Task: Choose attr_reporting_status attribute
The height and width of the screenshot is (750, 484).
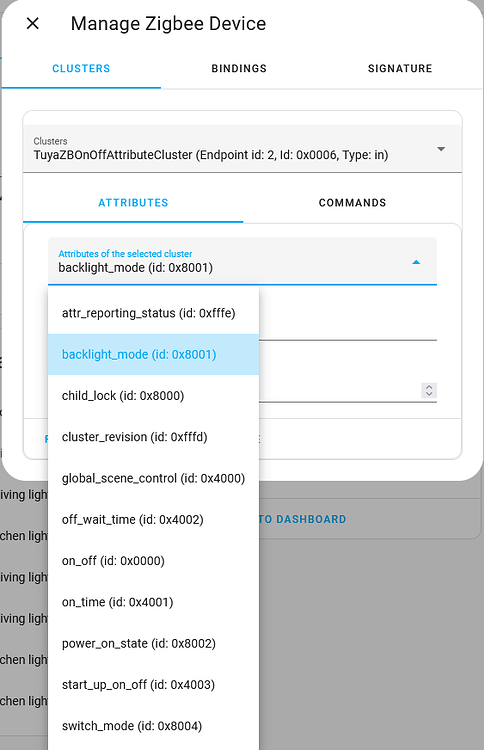Action: 153,313
